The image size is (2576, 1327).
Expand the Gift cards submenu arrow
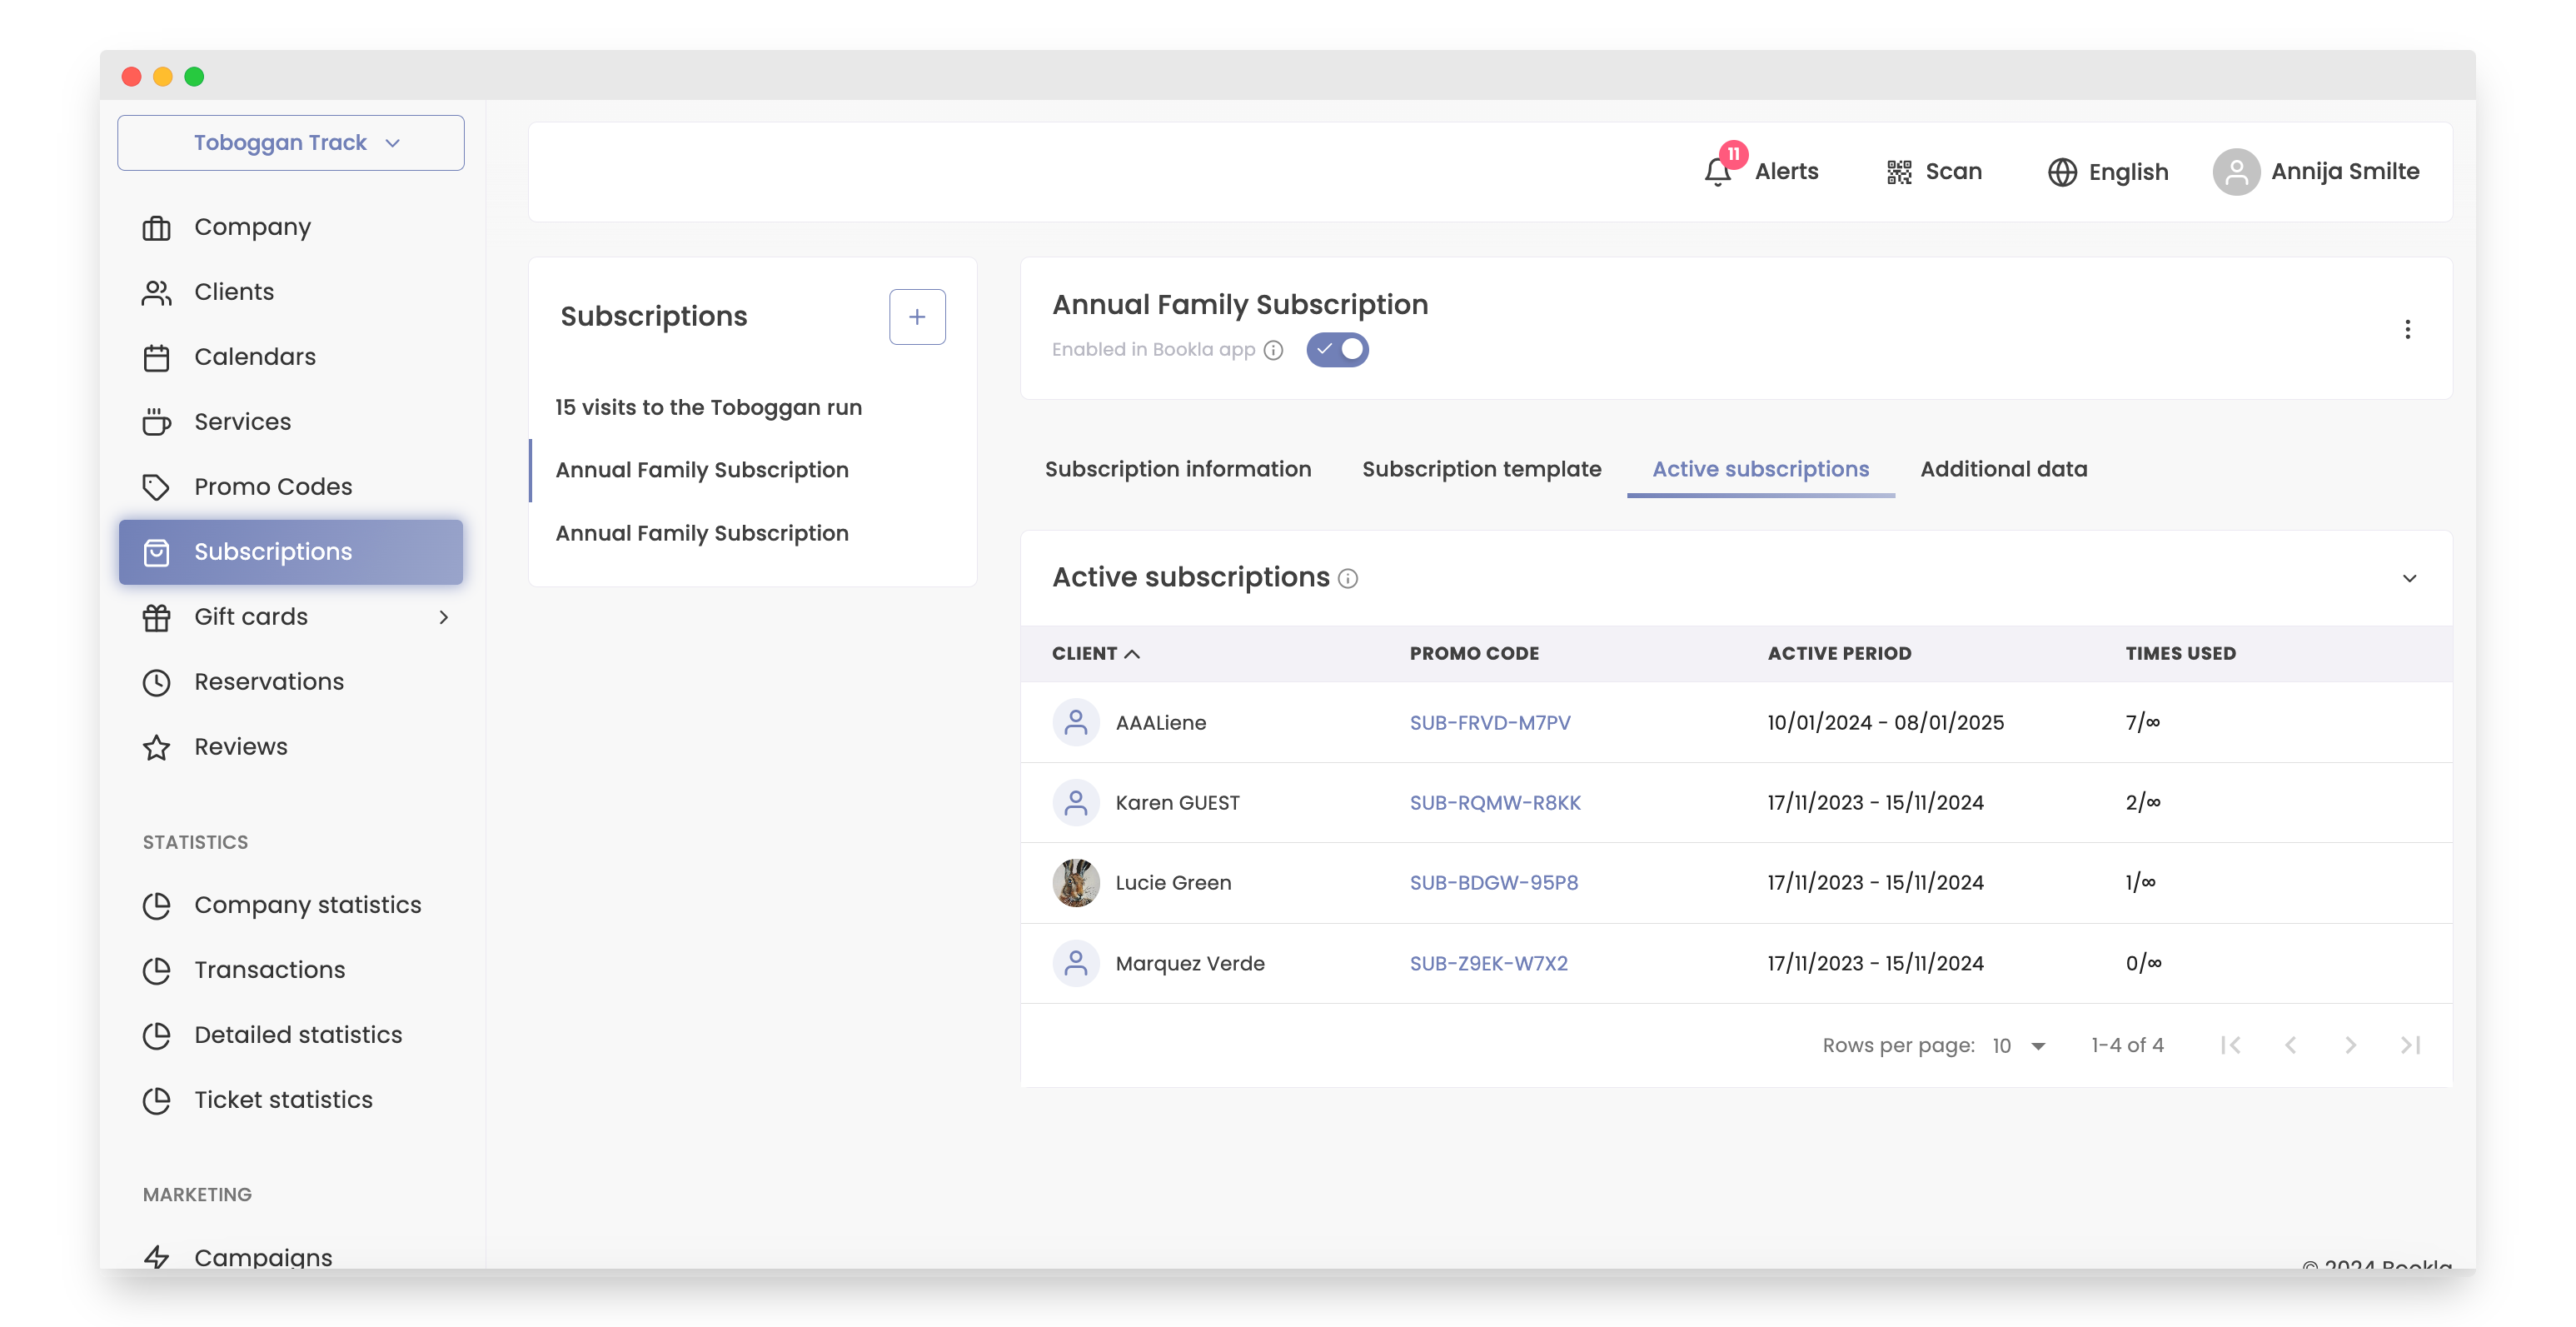(443, 617)
